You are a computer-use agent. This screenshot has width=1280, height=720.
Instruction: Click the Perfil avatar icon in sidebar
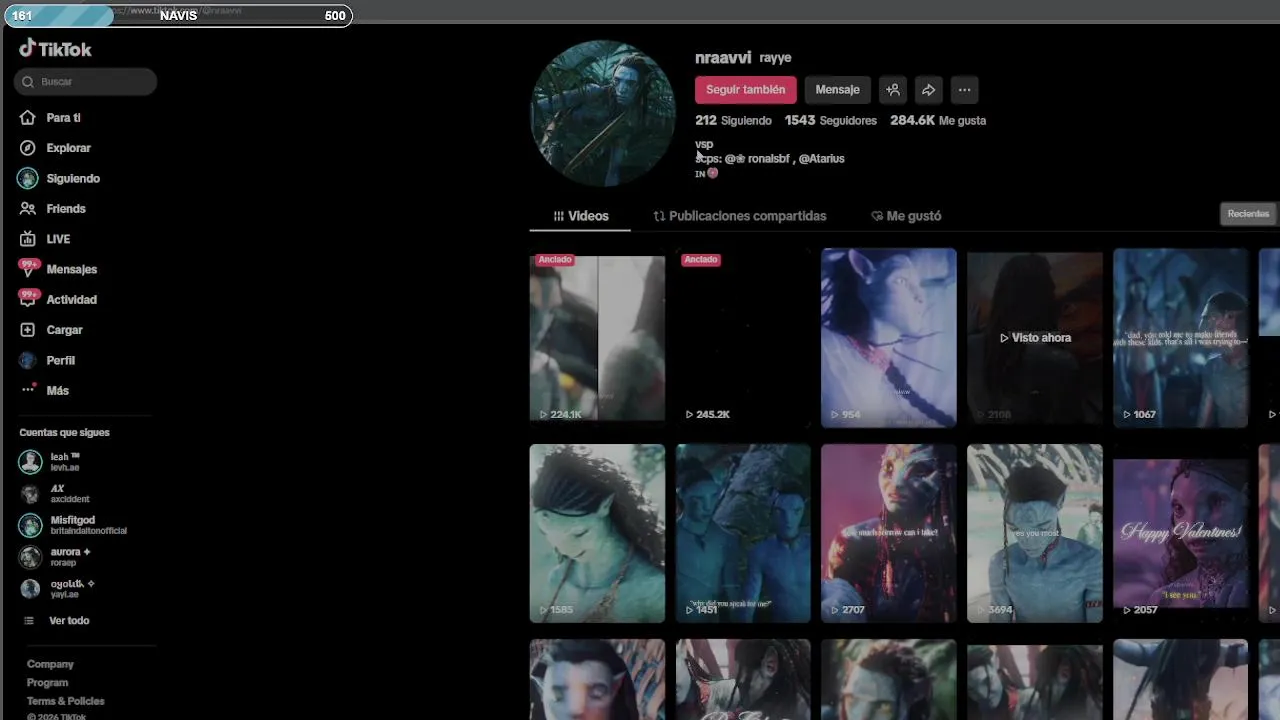(28, 360)
